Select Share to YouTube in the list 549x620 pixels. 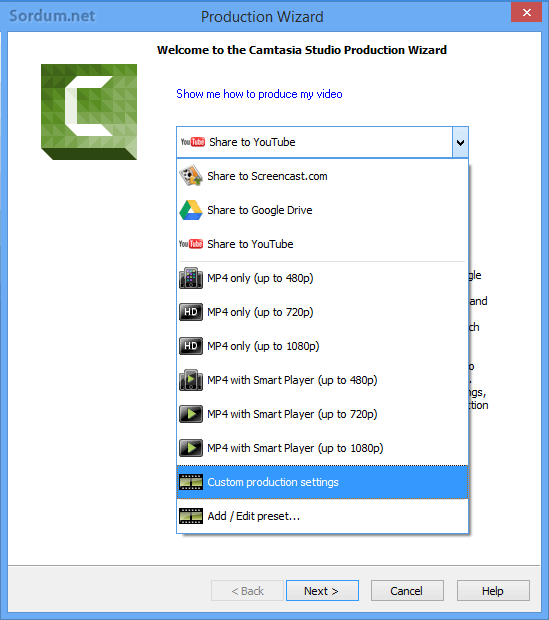coord(322,244)
